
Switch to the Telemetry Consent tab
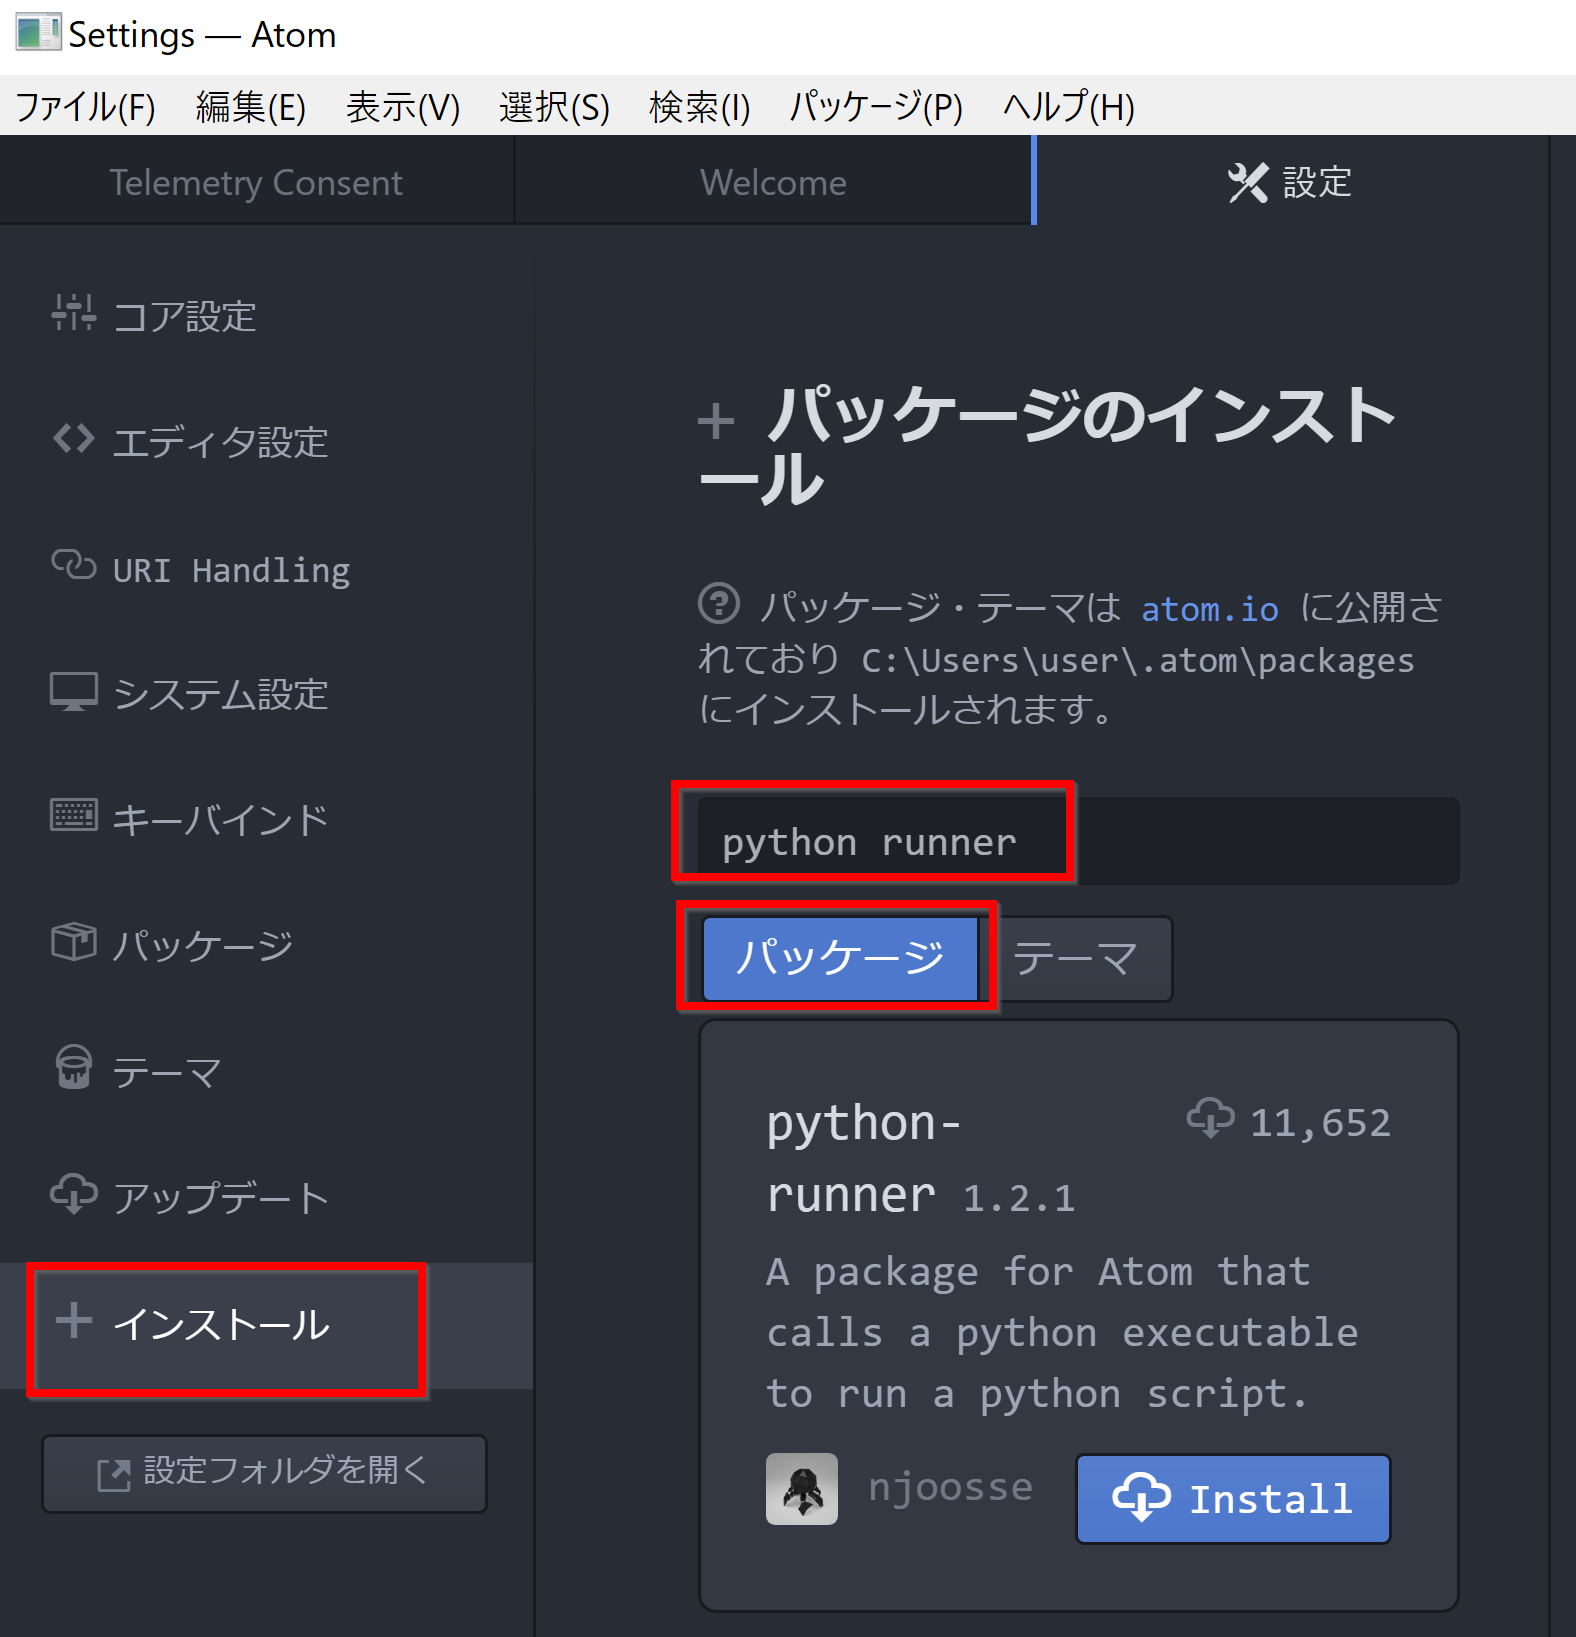257,183
